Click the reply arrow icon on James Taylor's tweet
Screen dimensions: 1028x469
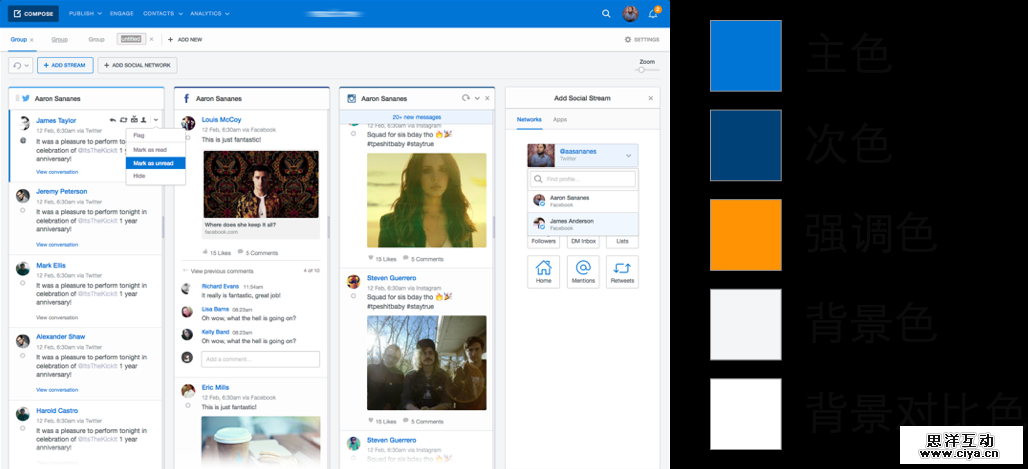coord(112,120)
